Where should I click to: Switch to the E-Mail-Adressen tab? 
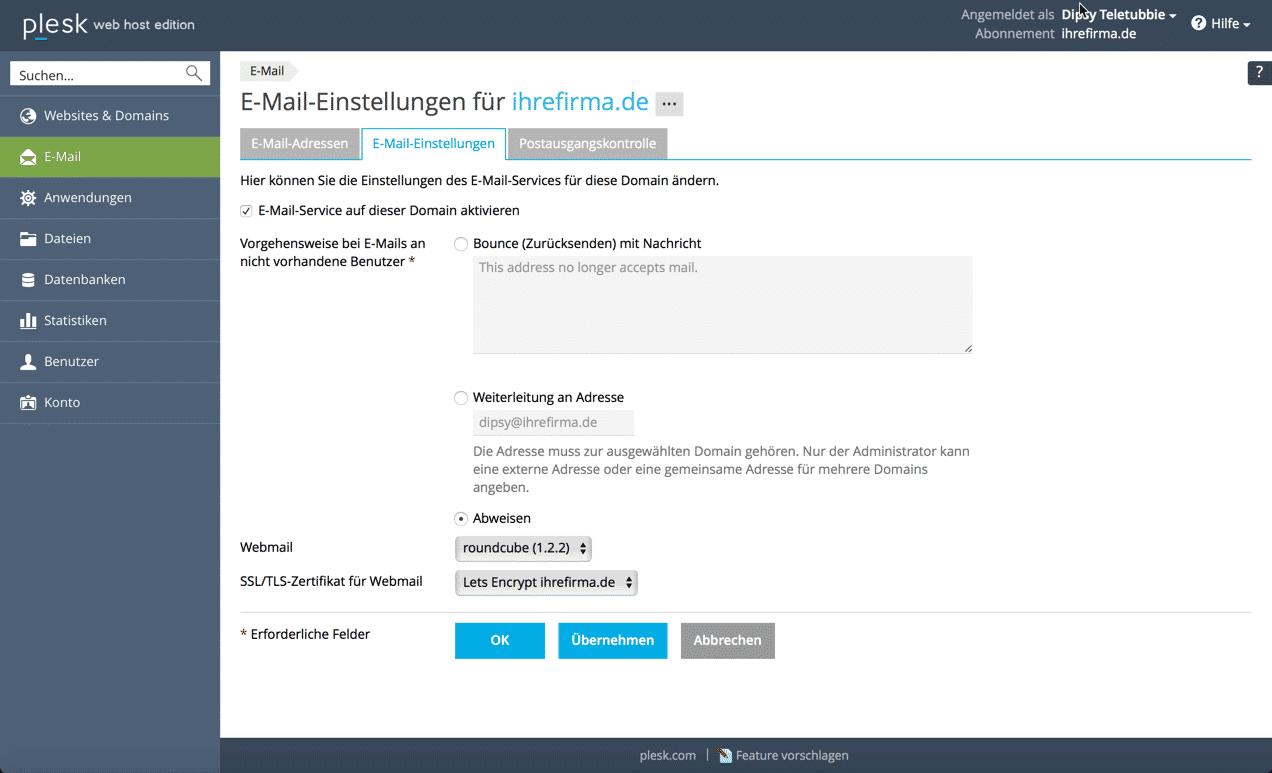coord(299,144)
